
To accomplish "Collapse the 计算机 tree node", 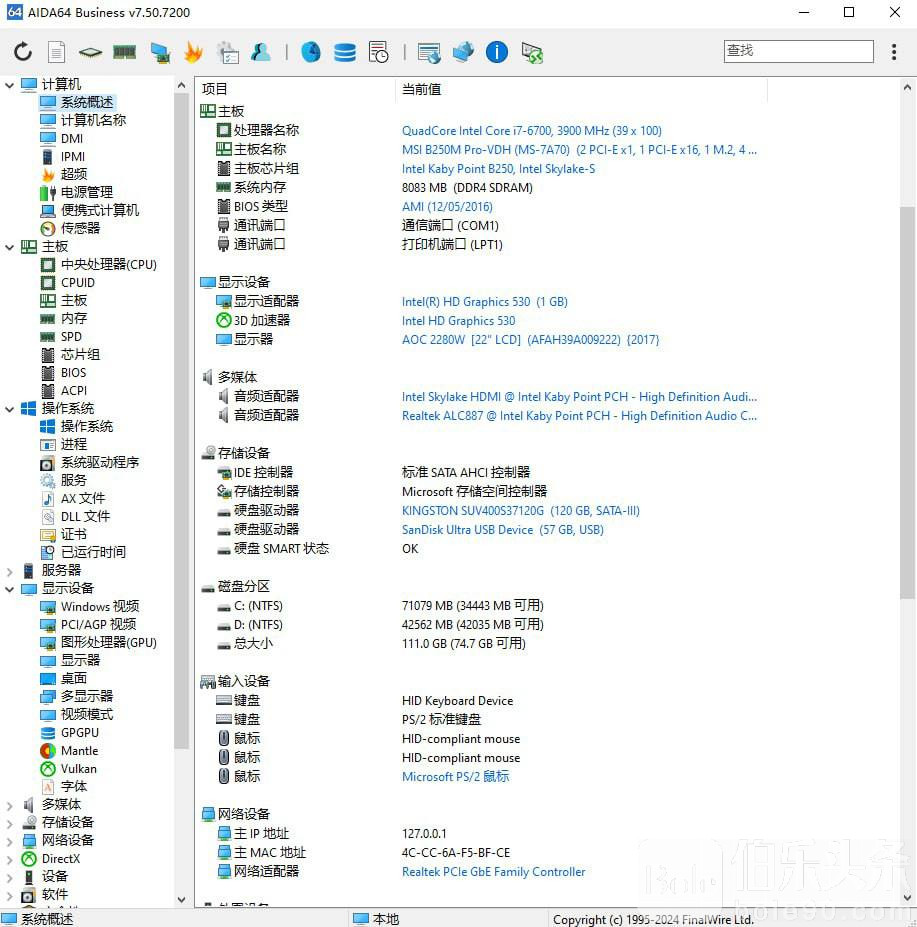I will [10, 85].
